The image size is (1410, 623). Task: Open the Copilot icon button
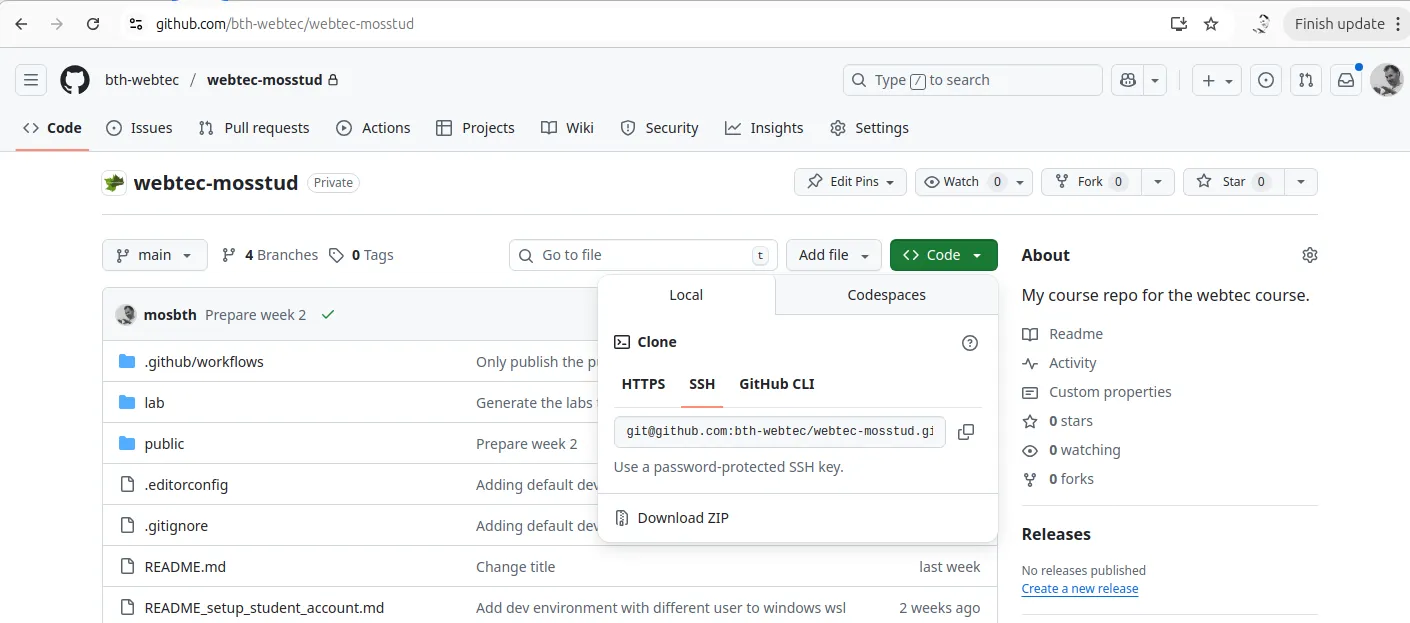tap(1128, 80)
